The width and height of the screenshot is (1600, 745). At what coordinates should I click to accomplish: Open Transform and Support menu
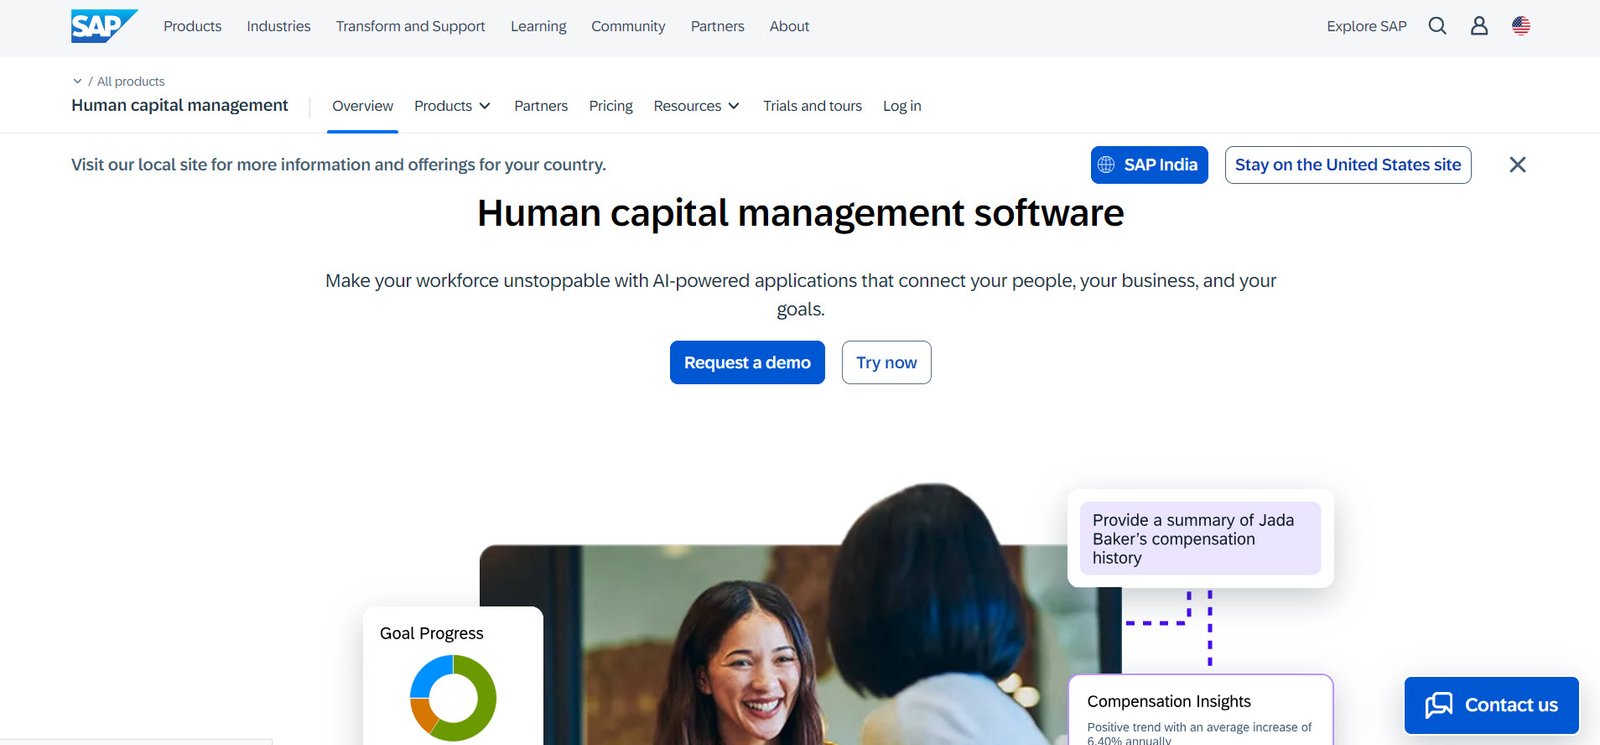click(410, 26)
